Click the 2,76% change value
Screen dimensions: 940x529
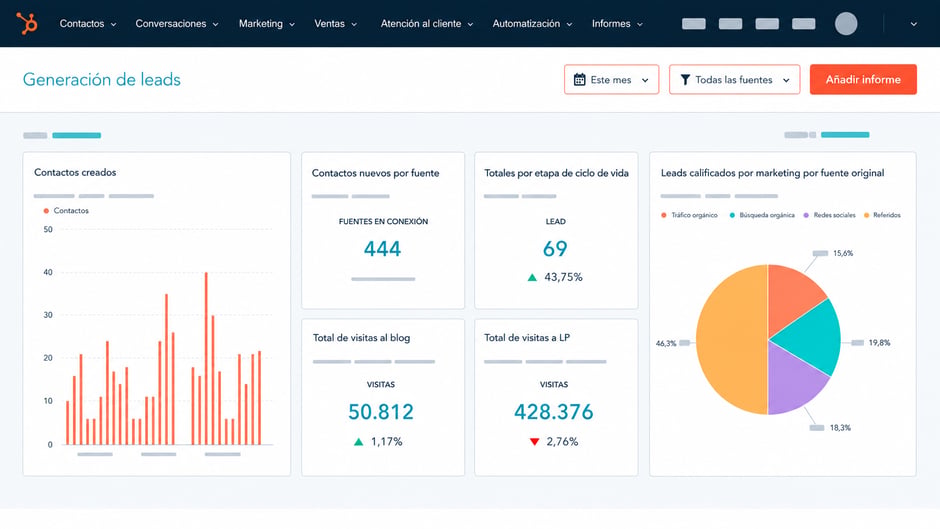point(562,442)
